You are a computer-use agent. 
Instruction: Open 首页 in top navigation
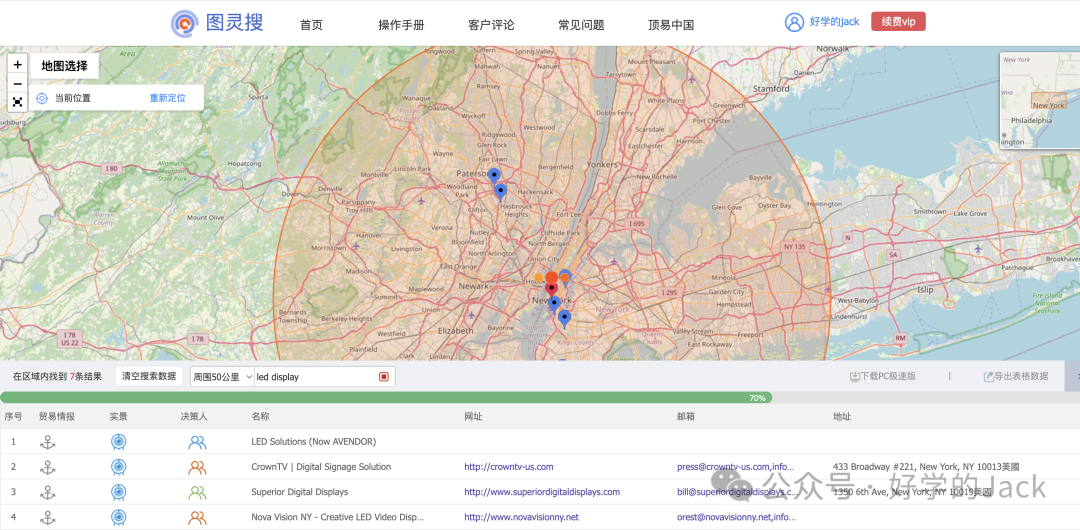coord(311,25)
